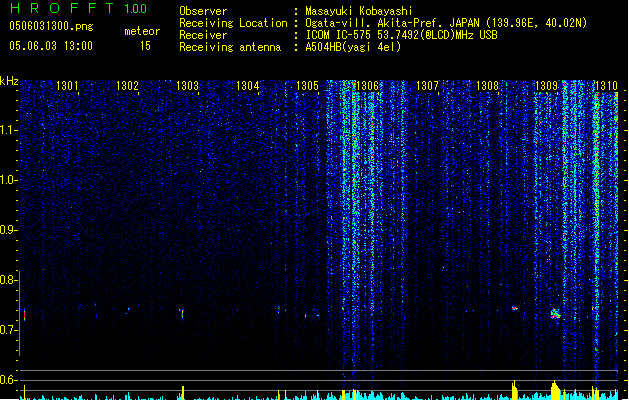Screen dimensions: 629x400
Task: Click the 1302 time marker
Action: (127, 86)
